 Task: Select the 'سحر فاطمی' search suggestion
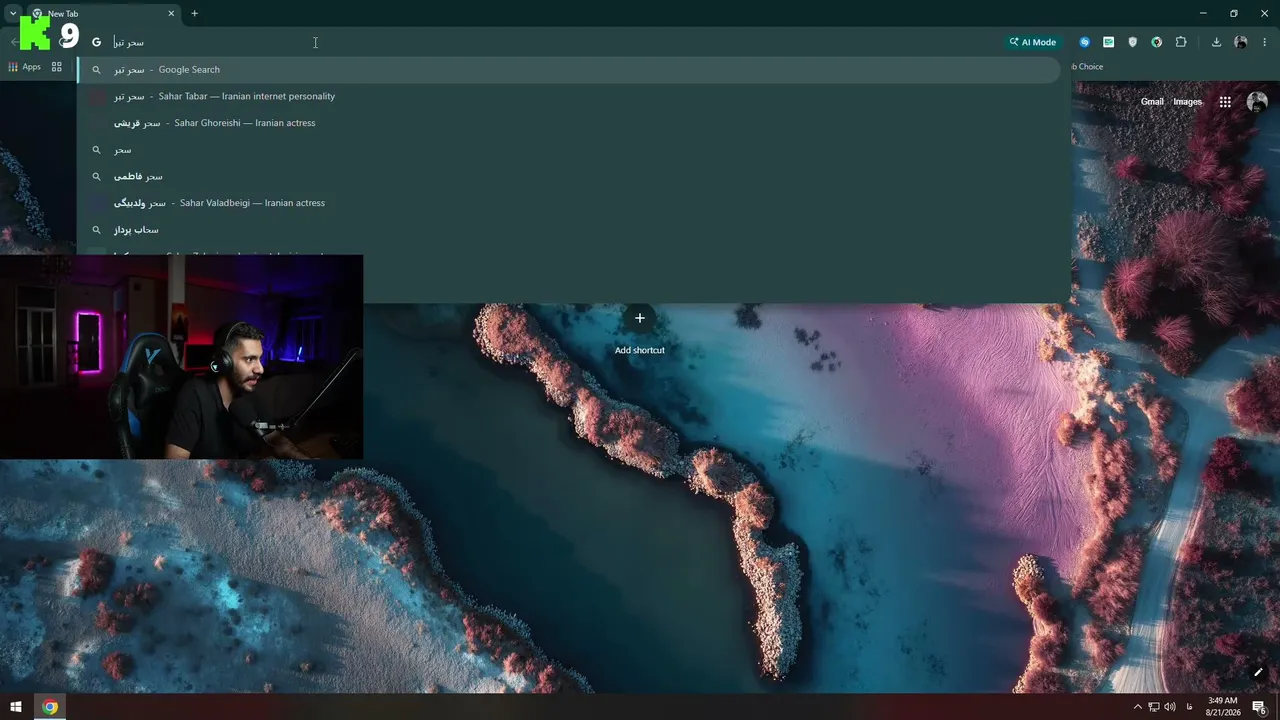[568, 176]
